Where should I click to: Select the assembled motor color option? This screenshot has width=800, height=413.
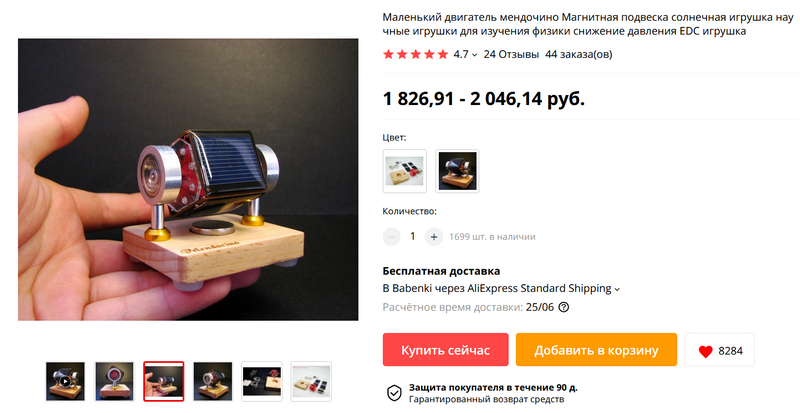point(457,171)
